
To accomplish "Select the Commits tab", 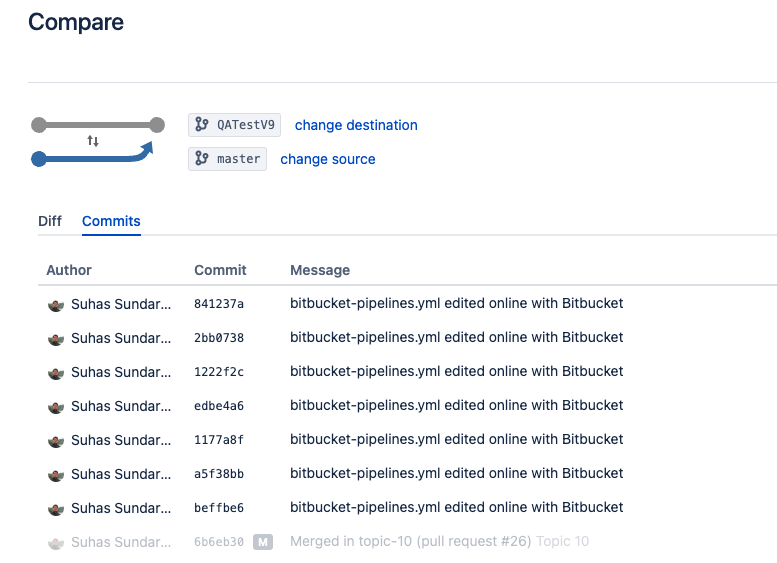I will [x=111, y=221].
